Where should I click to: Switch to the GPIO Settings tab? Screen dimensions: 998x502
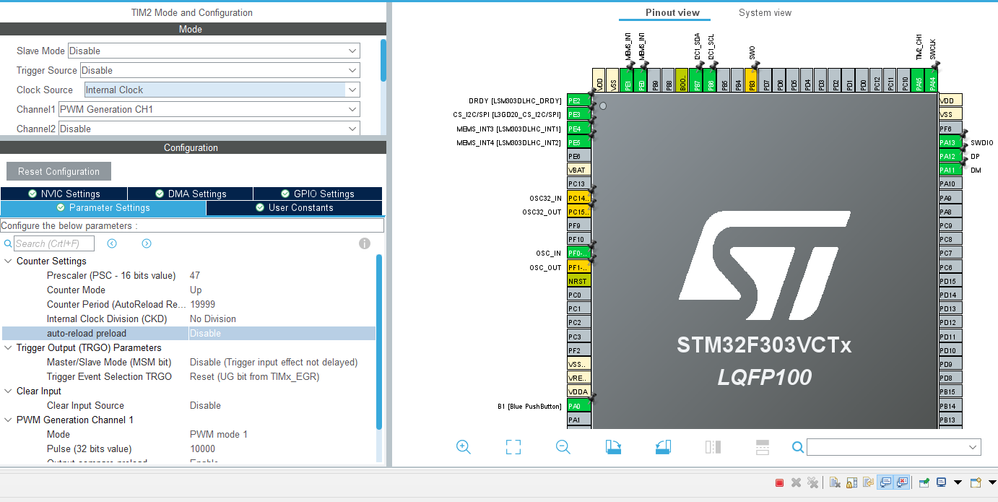pyautogui.click(x=318, y=193)
